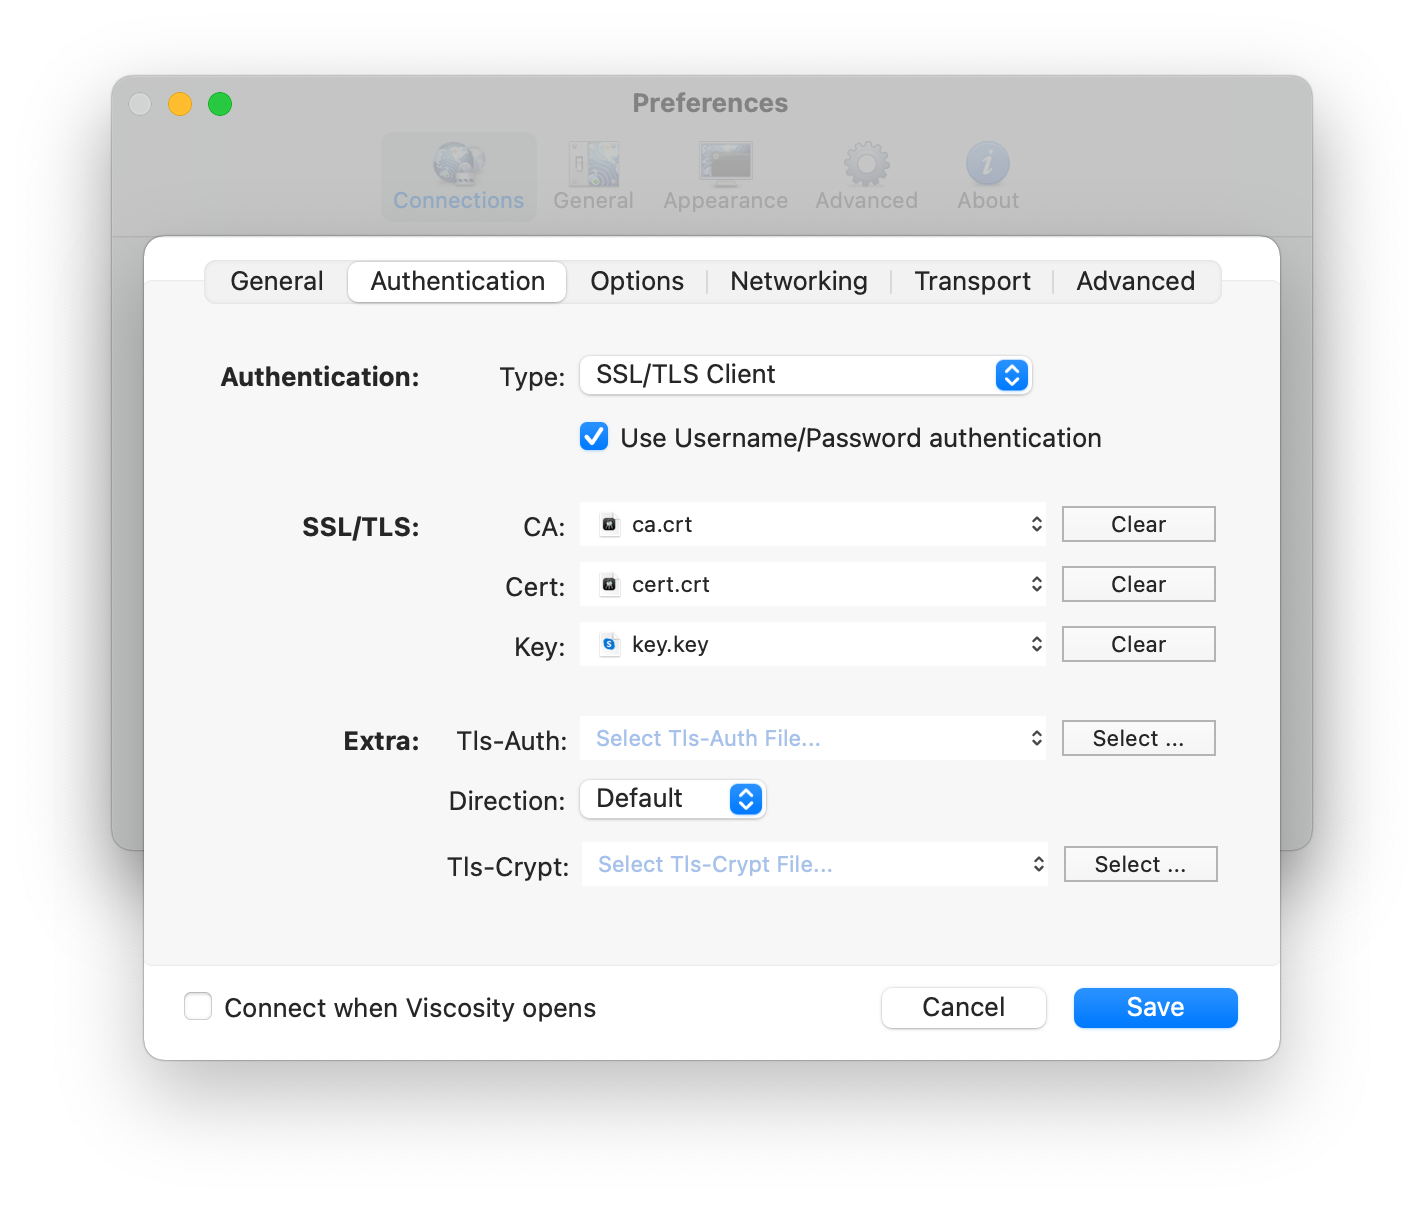Open the Options tab
Viewport: 1424px width, 1208px height.
(x=637, y=282)
